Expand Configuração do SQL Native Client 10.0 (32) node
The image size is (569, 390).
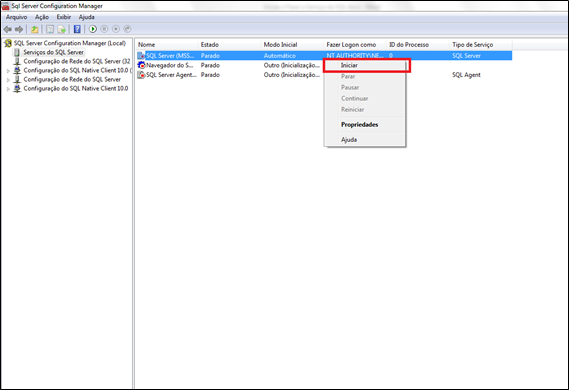[8, 71]
